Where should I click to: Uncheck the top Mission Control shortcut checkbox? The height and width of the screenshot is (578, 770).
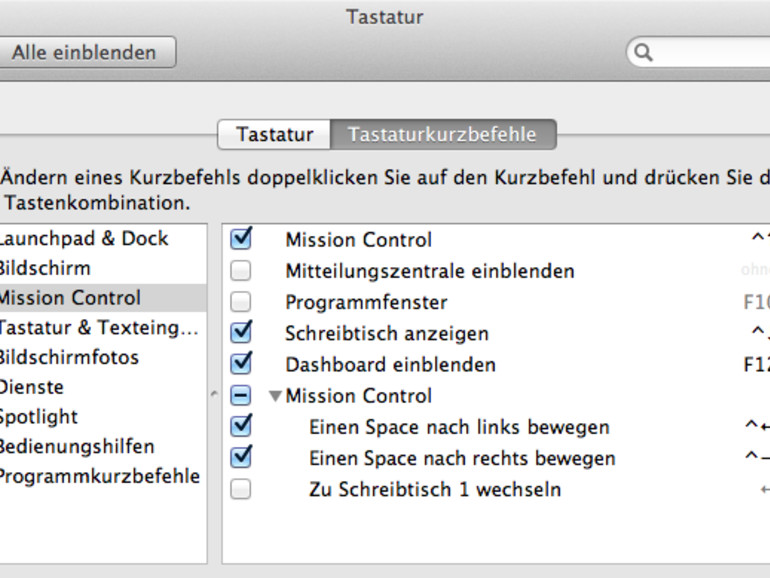coord(241,239)
